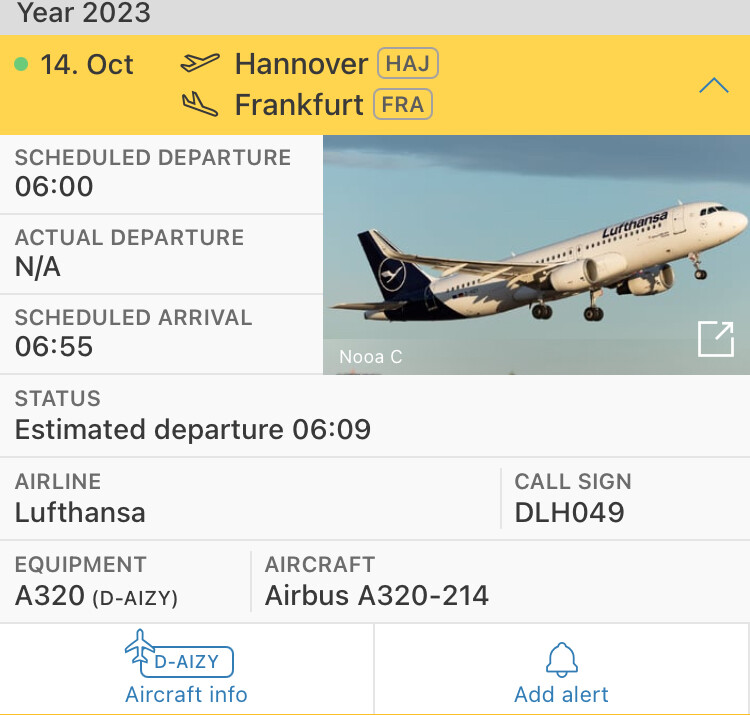Collapse the flight details chevron

coord(713,86)
